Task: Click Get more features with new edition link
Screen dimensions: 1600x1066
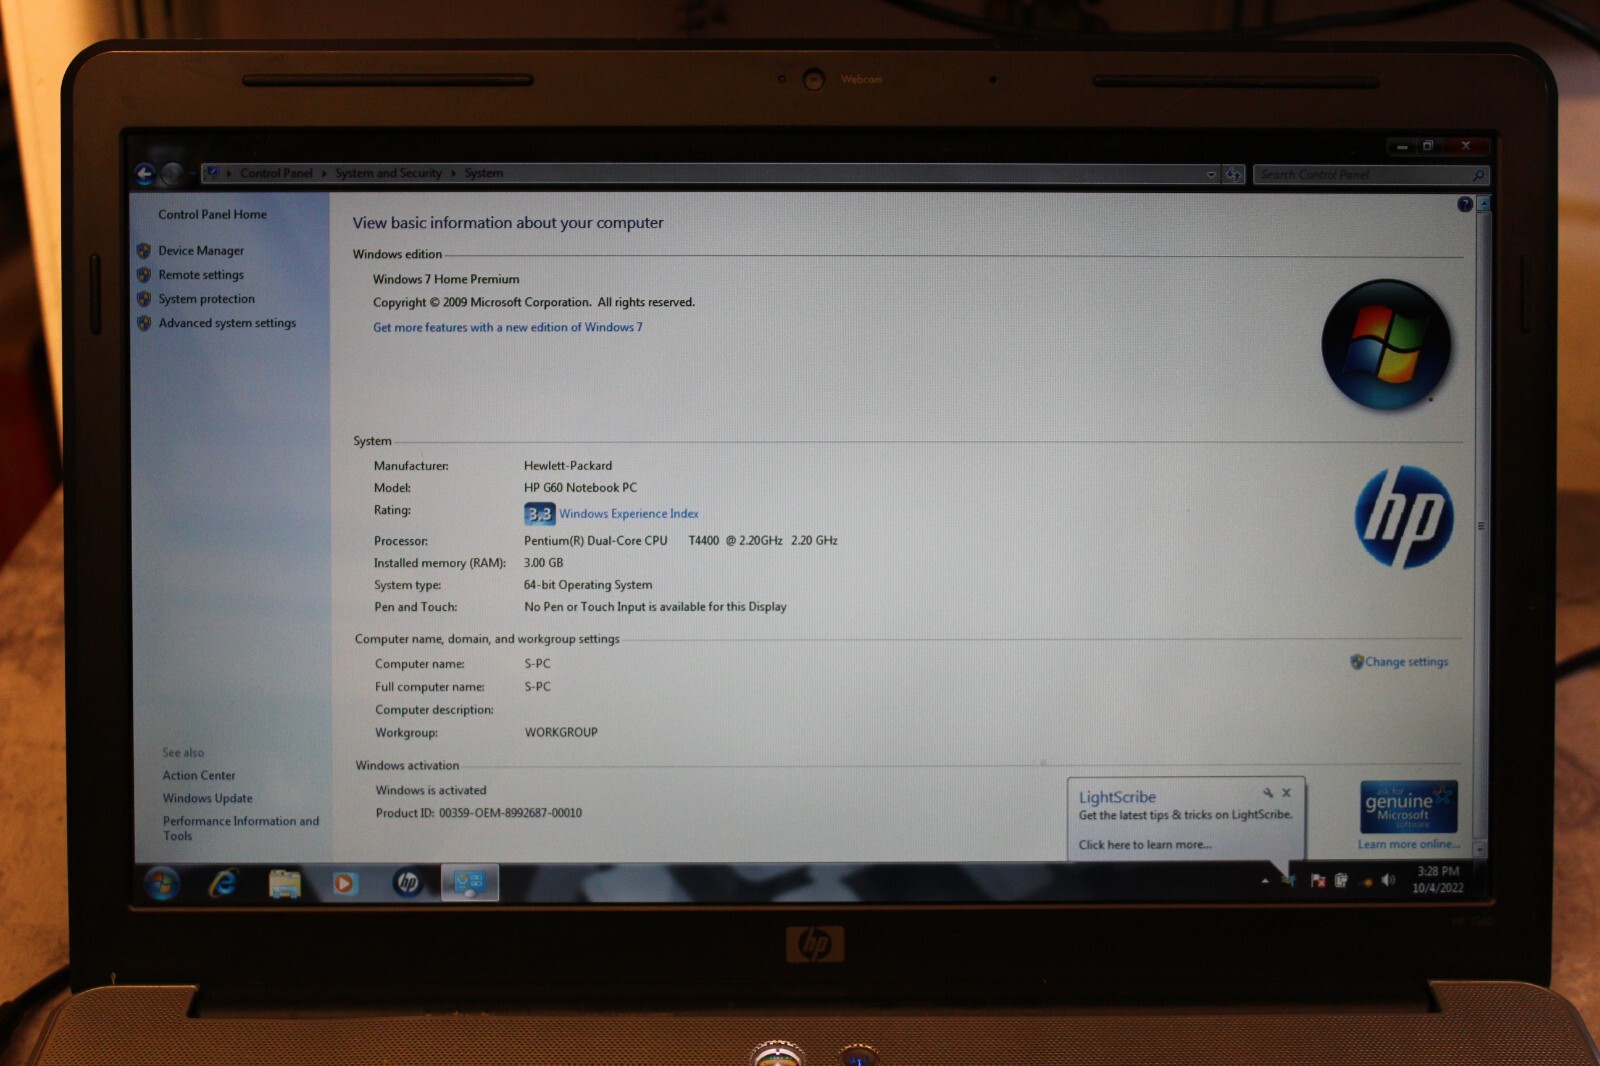Action: [x=508, y=327]
